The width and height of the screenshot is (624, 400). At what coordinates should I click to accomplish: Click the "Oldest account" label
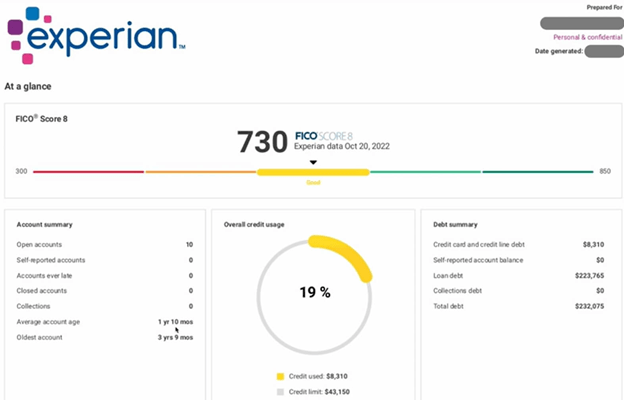[39, 337]
